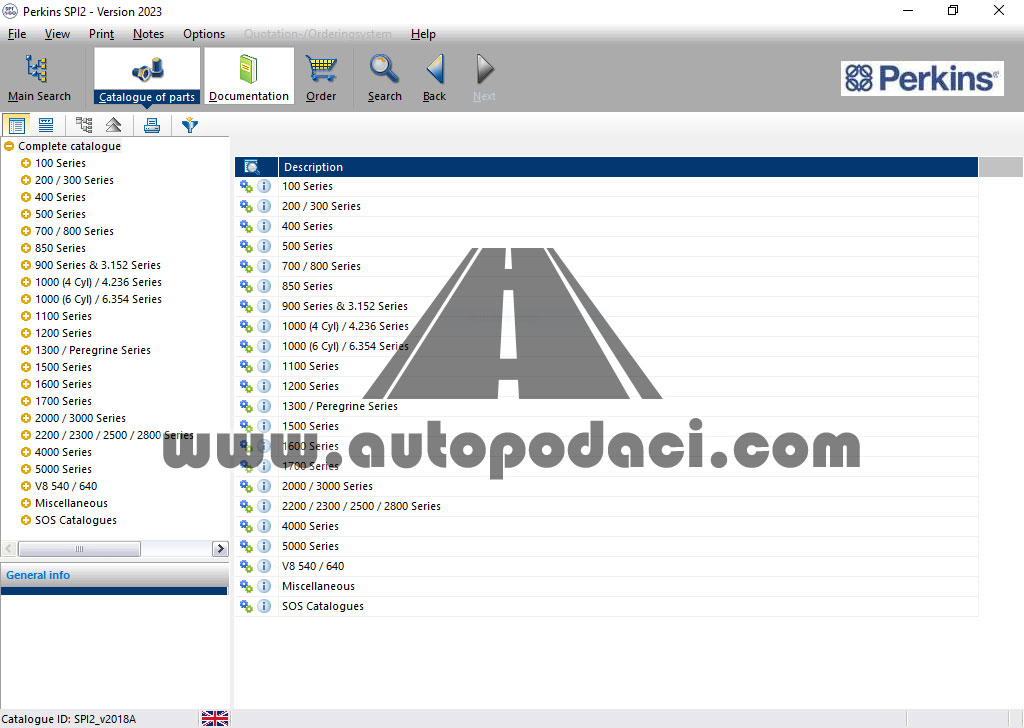This screenshot has width=1024, height=728.
Task: Expand the 1100 Series tree node
Action: pyautogui.click(x=26, y=316)
